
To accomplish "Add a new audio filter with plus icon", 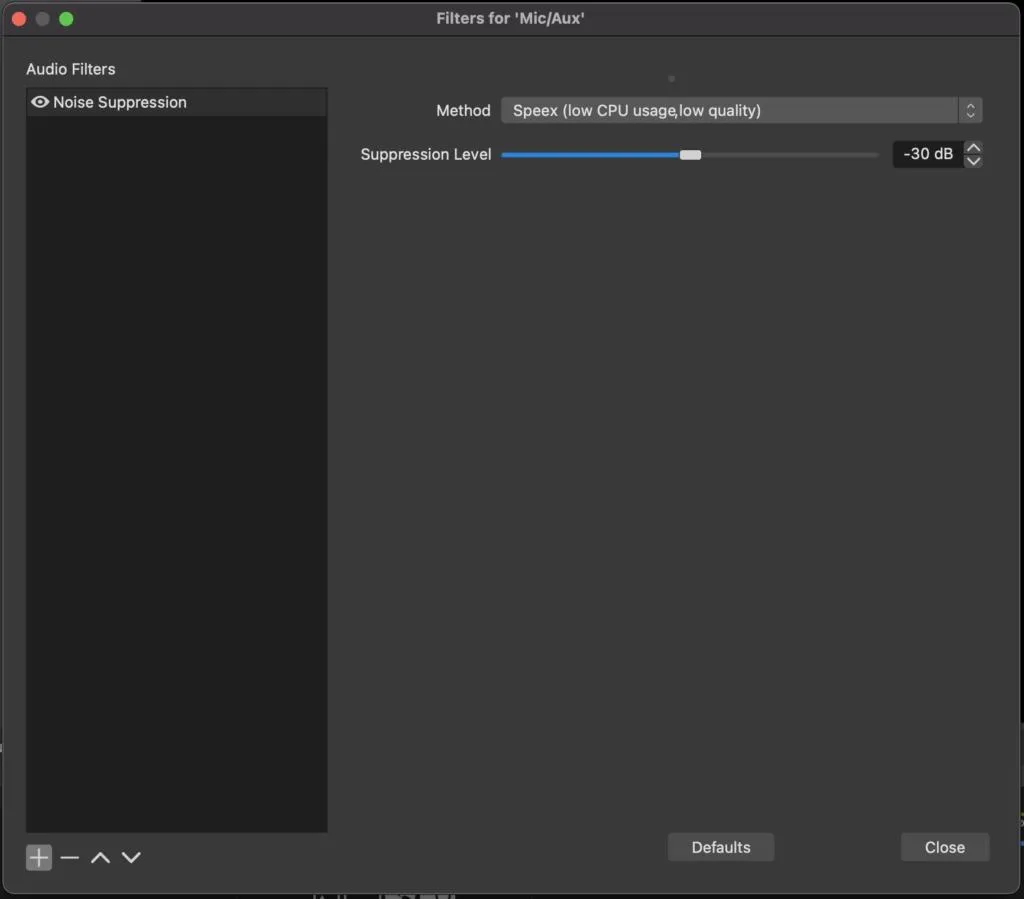I will (39, 857).
